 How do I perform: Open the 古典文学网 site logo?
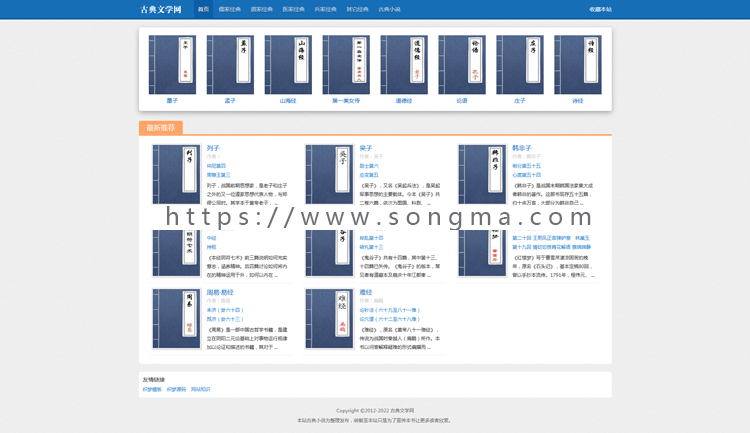(161, 10)
